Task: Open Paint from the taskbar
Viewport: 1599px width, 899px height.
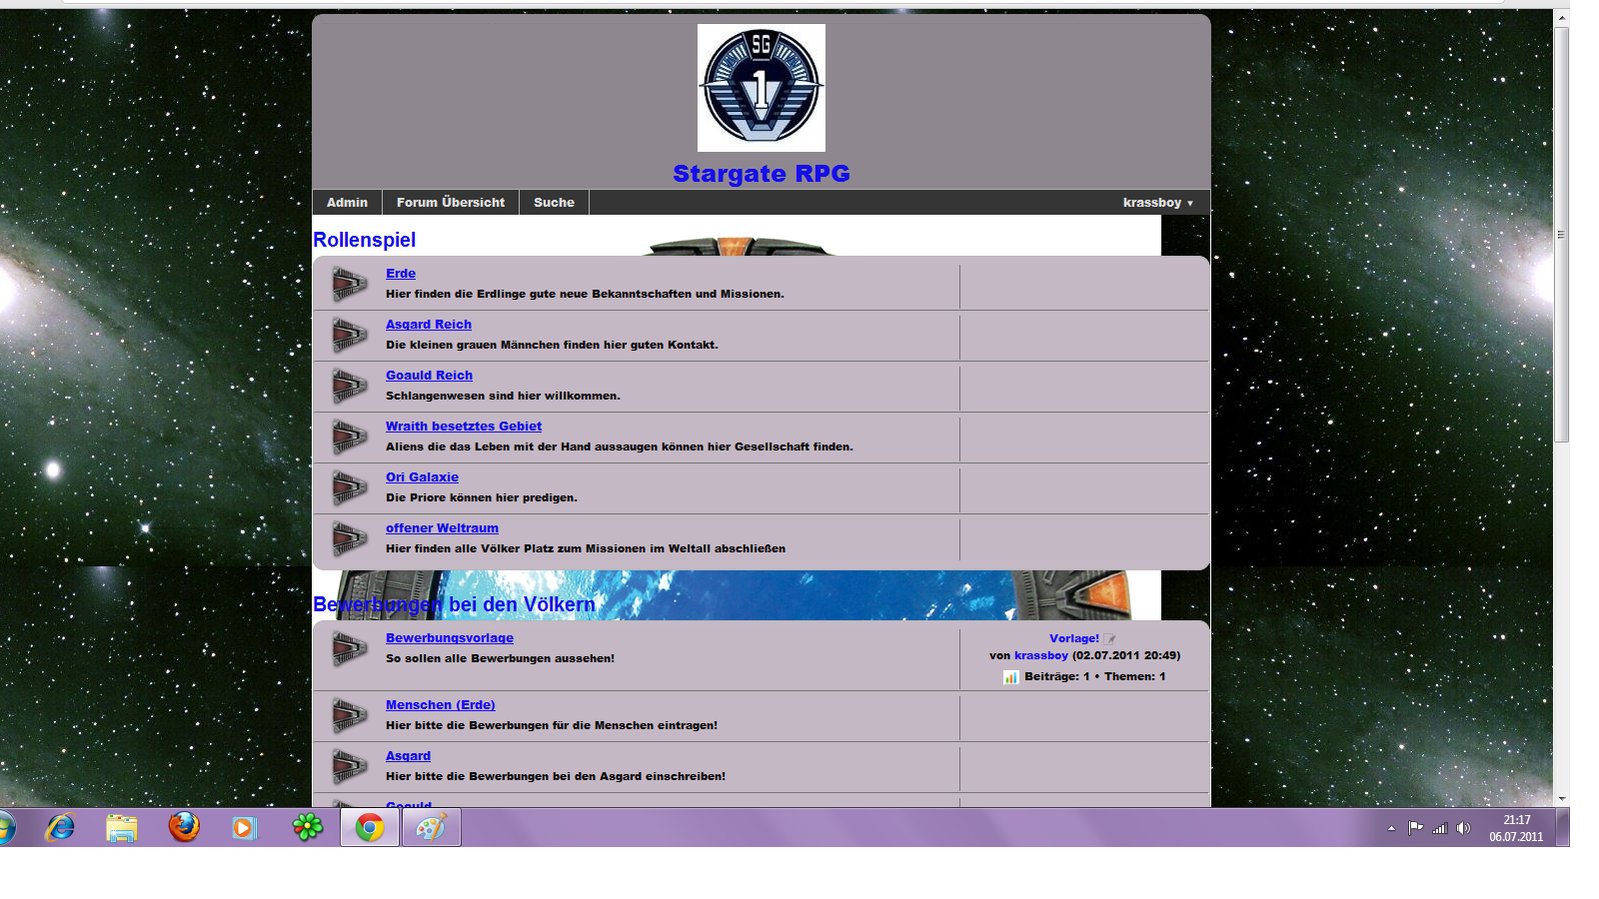Action: point(431,828)
